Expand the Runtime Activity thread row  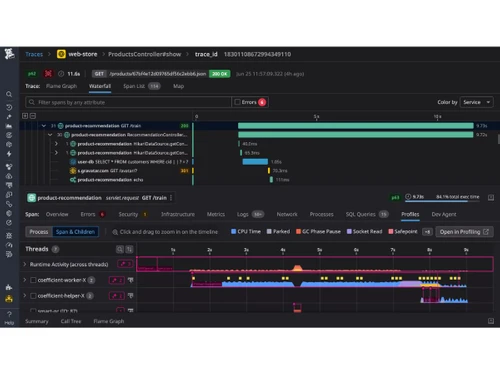point(24,264)
